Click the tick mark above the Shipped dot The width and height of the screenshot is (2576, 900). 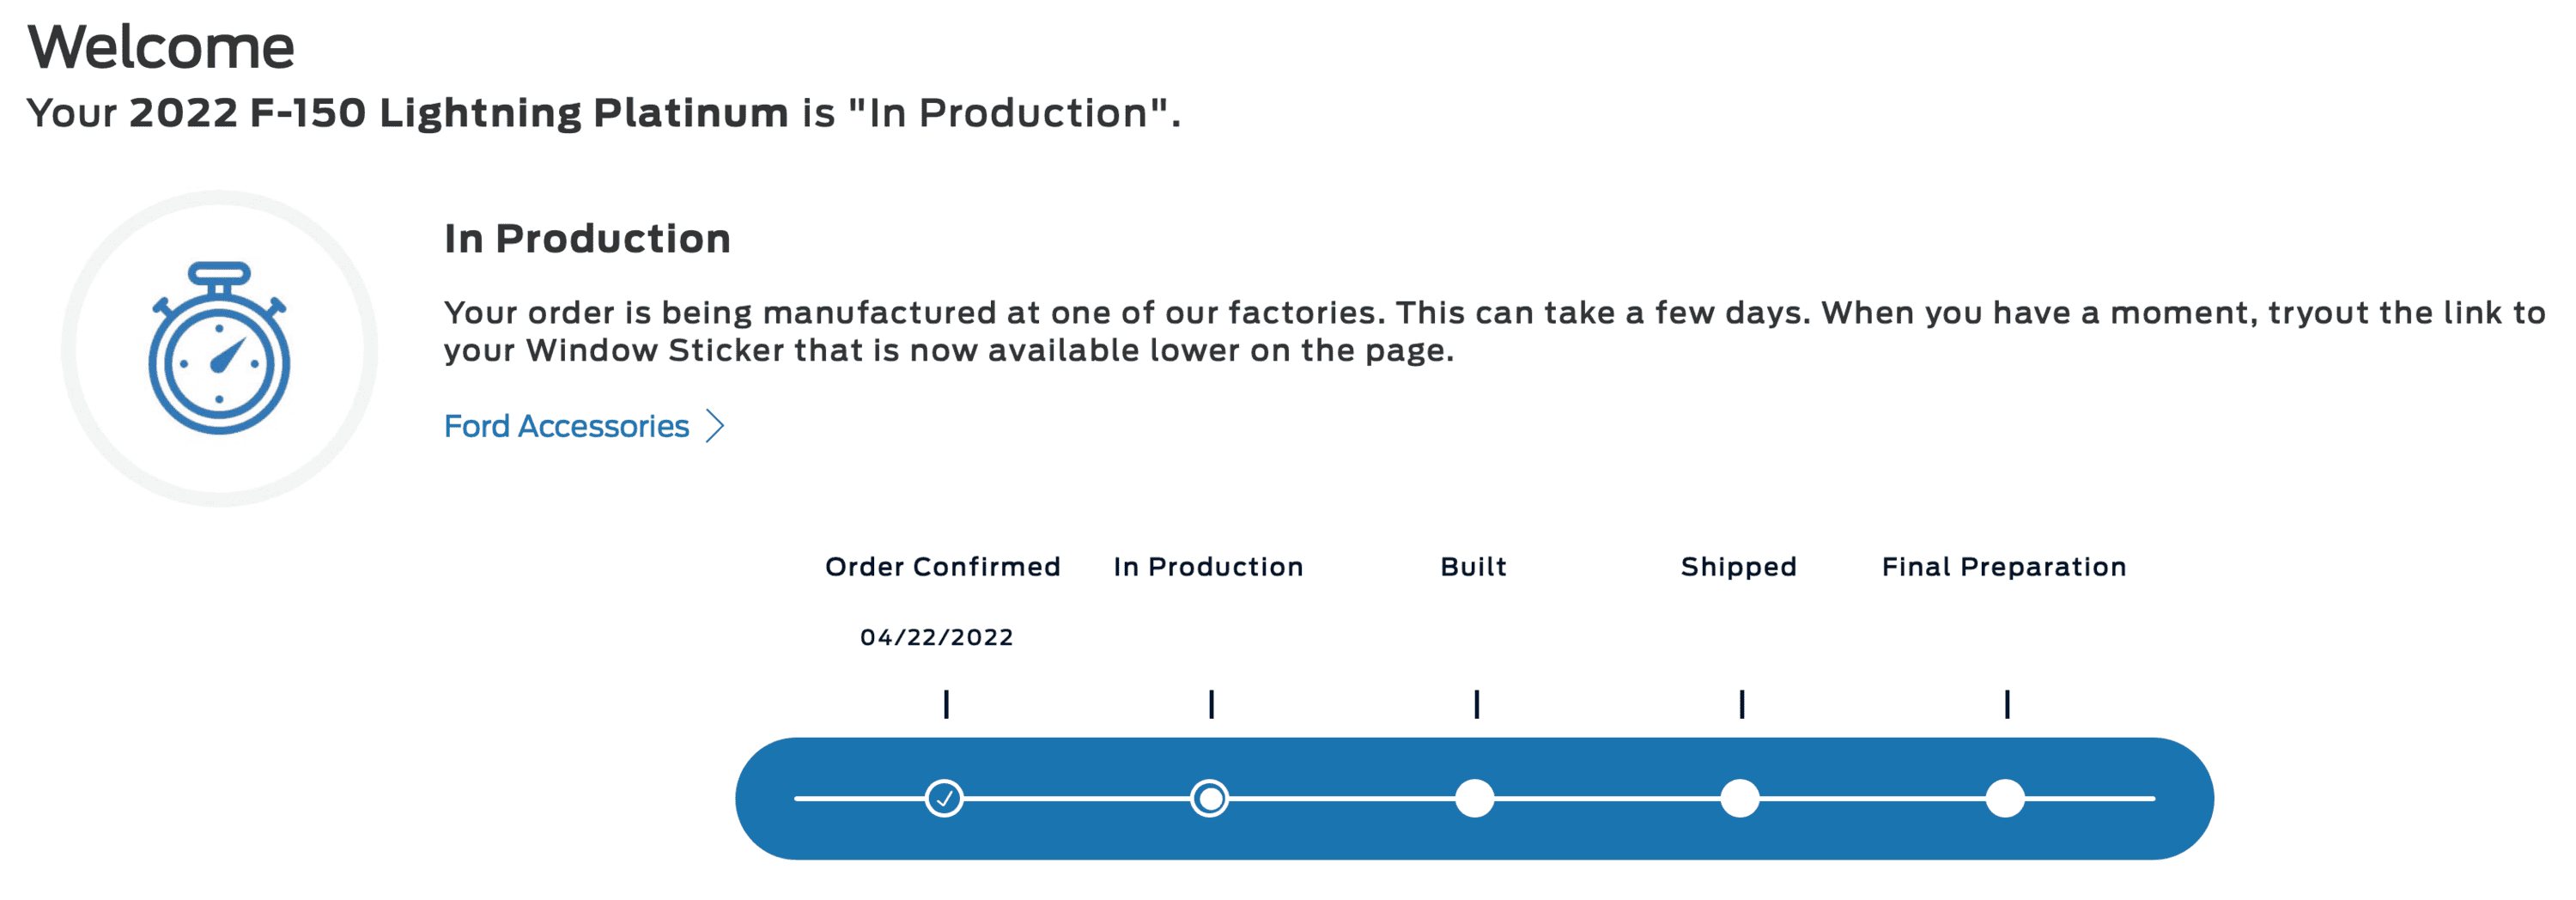pos(1741,704)
